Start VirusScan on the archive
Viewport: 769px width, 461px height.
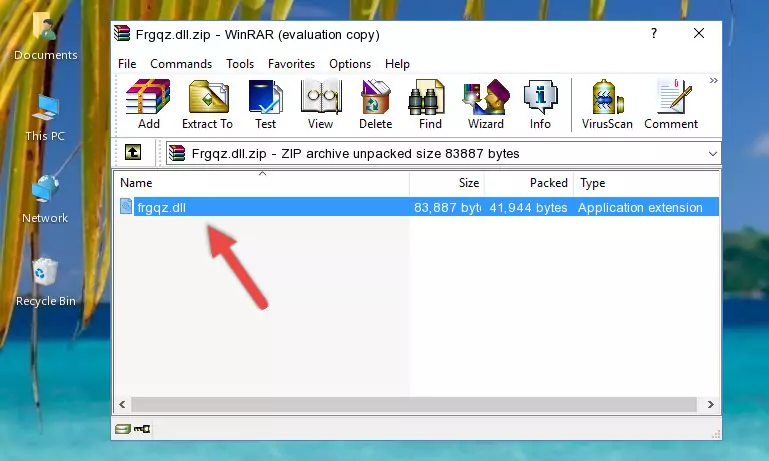pos(607,104)
